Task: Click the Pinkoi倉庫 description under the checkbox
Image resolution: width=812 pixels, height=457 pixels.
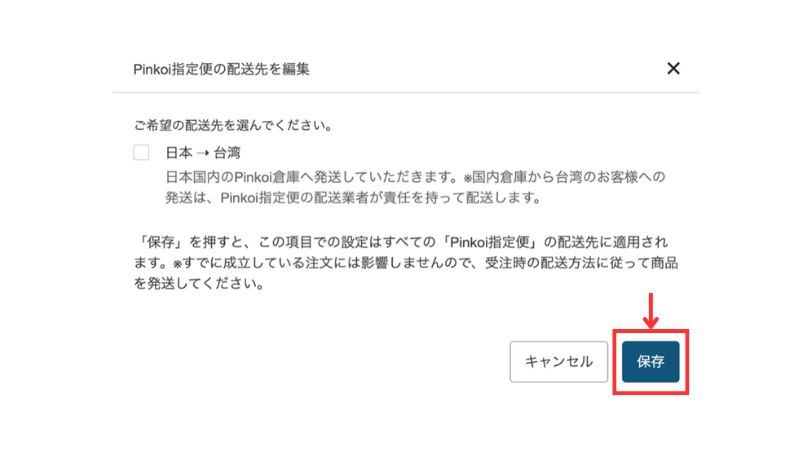Action: coord(415,188)
